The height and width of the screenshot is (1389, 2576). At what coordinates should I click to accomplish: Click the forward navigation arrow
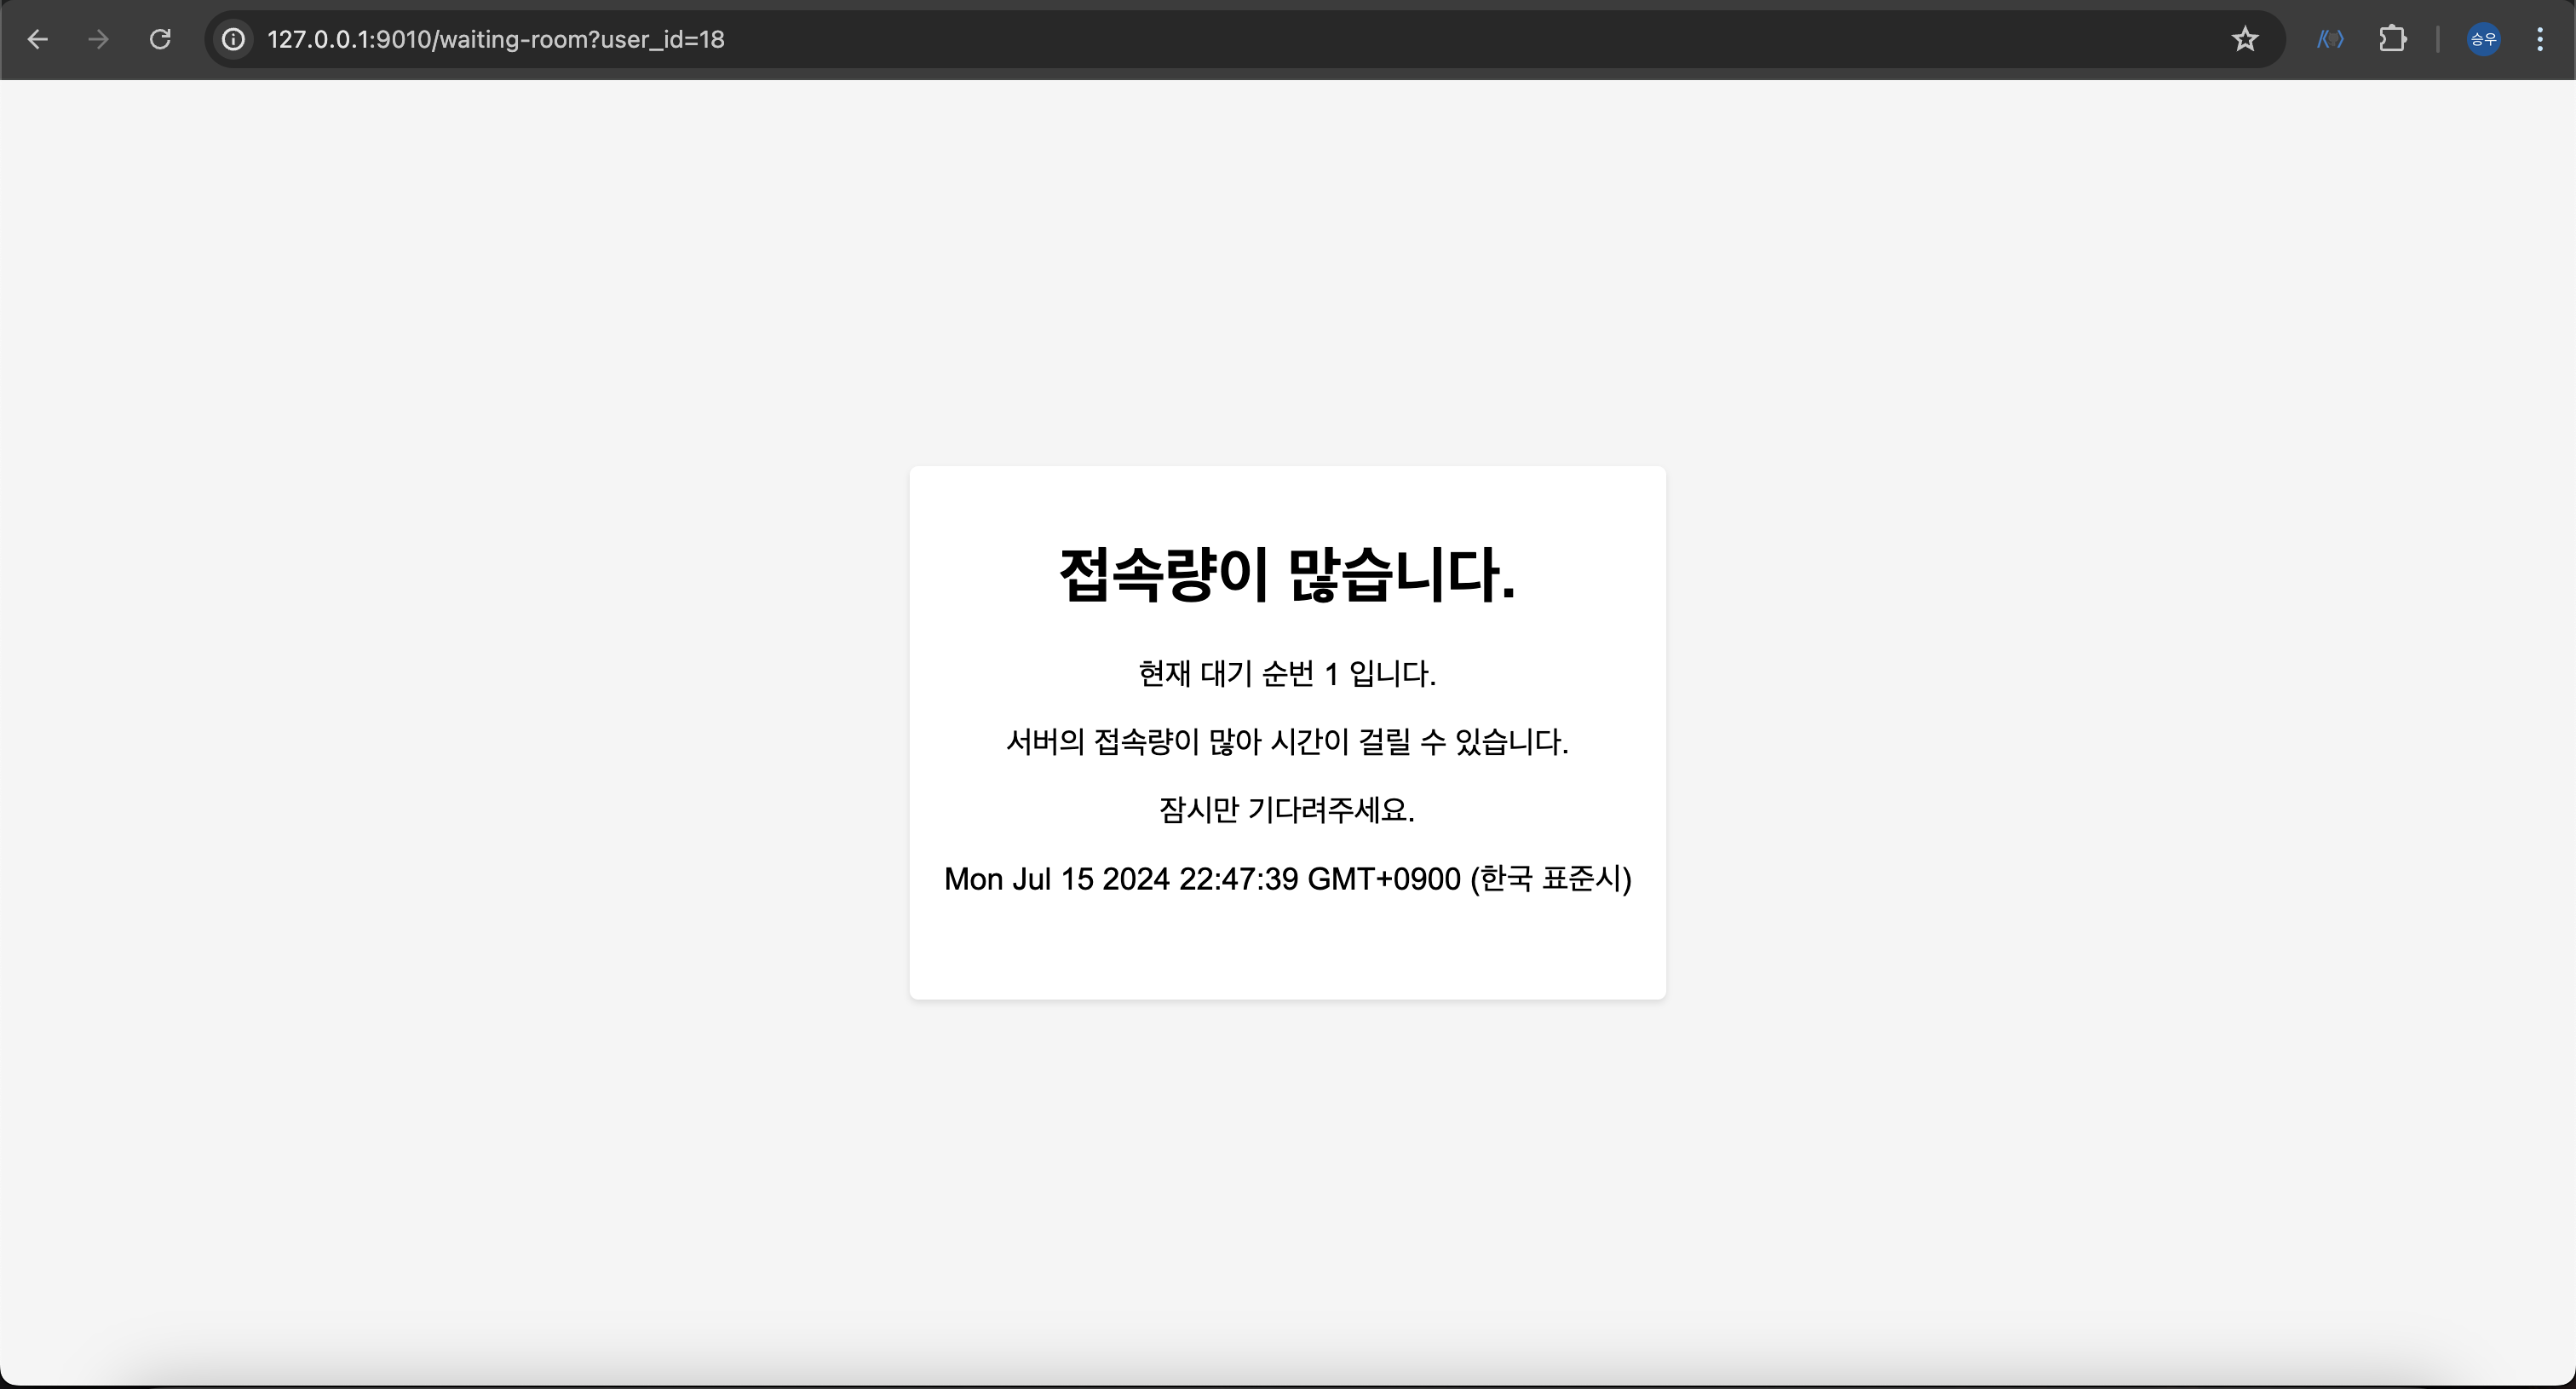point(98,39)
